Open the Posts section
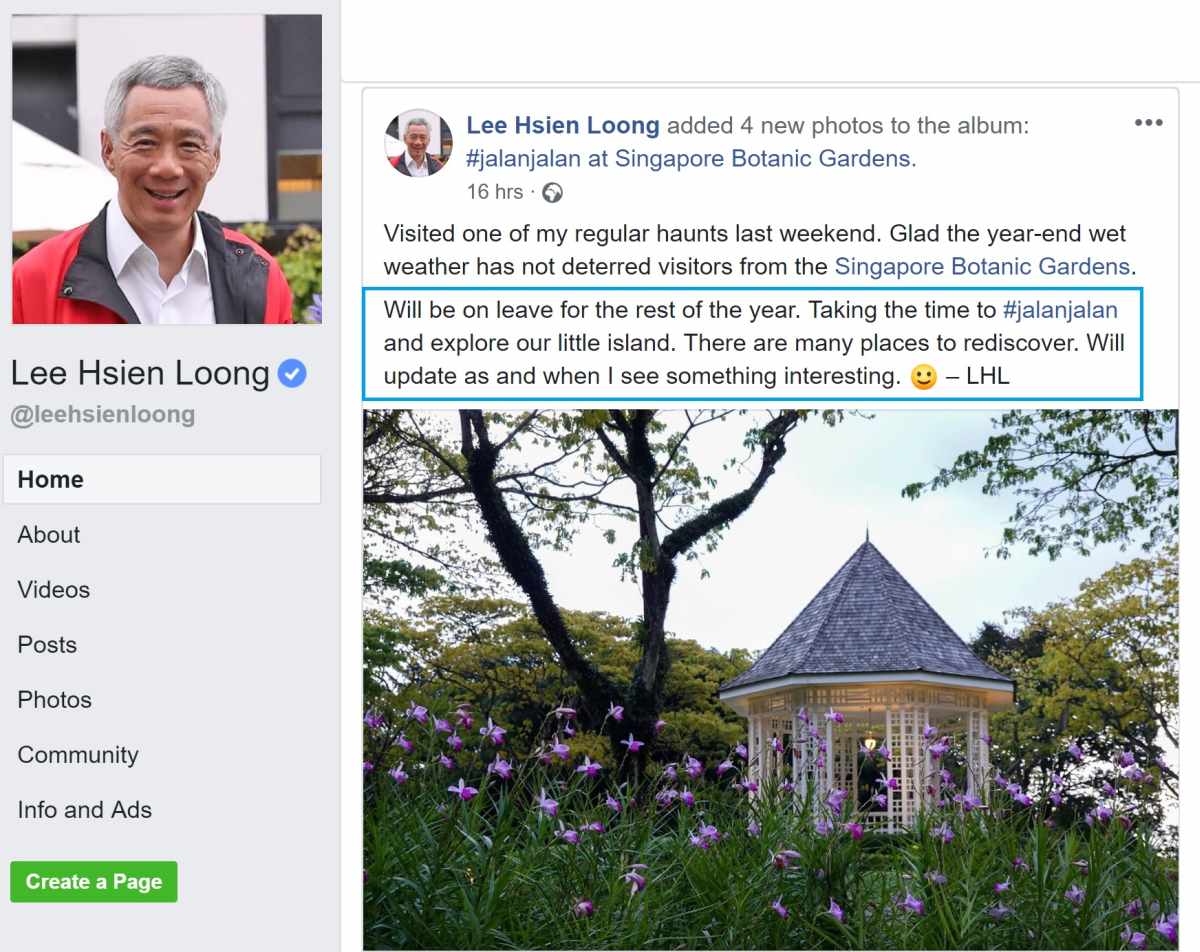The image size is (1200, 952). click(x=47, y=644)
